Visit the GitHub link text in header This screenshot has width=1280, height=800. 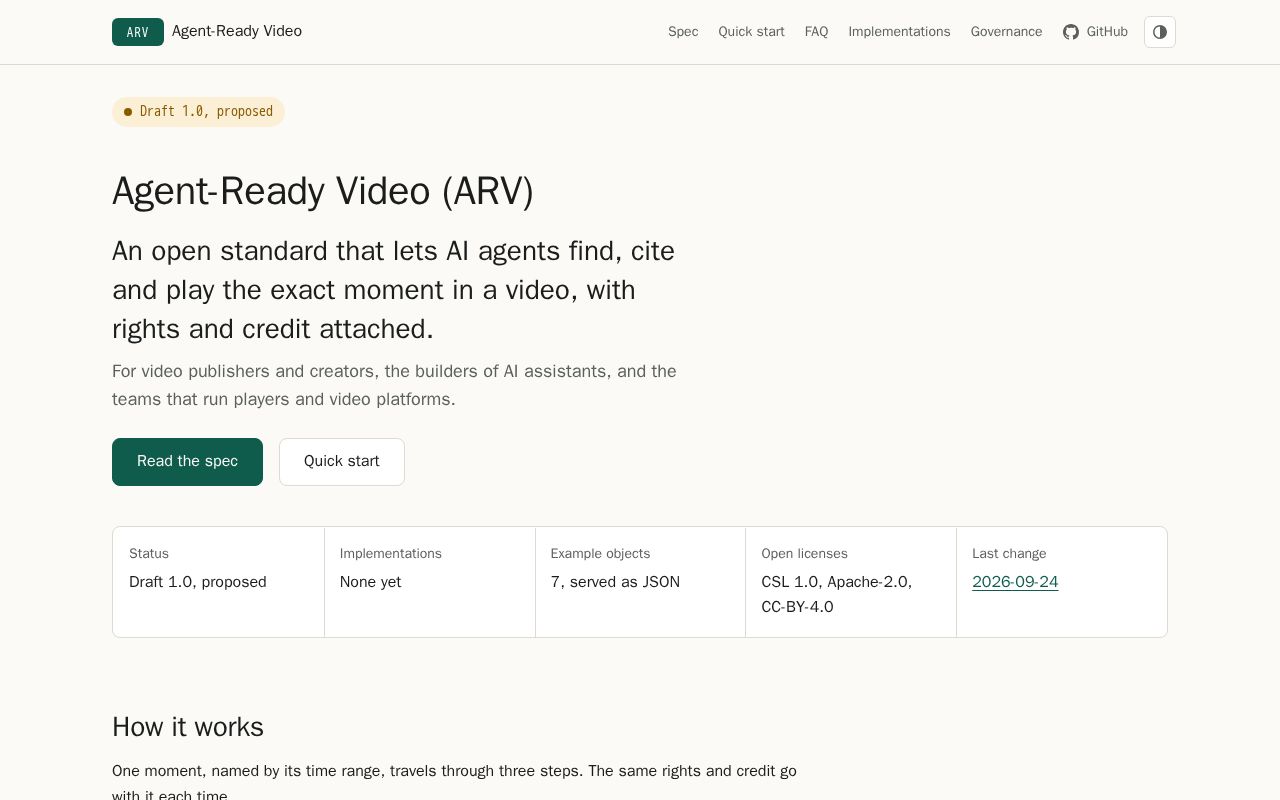1107,32
